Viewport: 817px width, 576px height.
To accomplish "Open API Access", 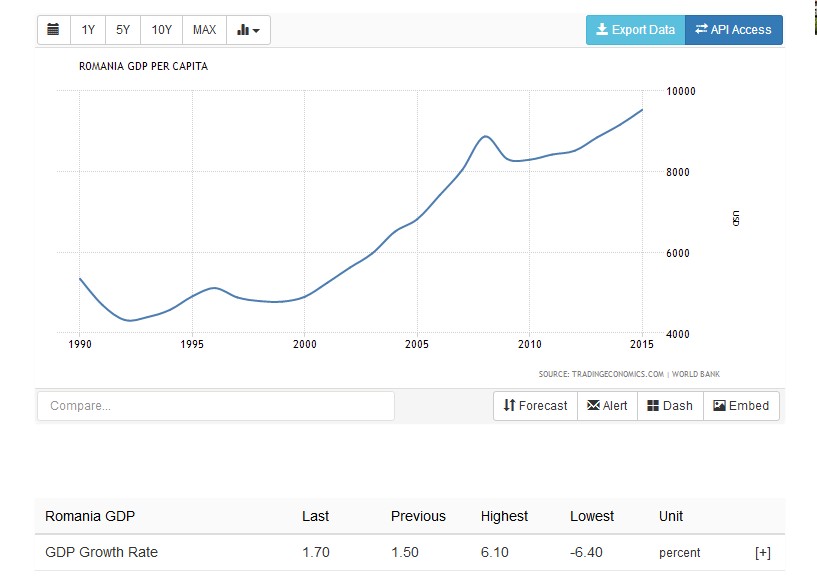I will (x=733, y=30).
